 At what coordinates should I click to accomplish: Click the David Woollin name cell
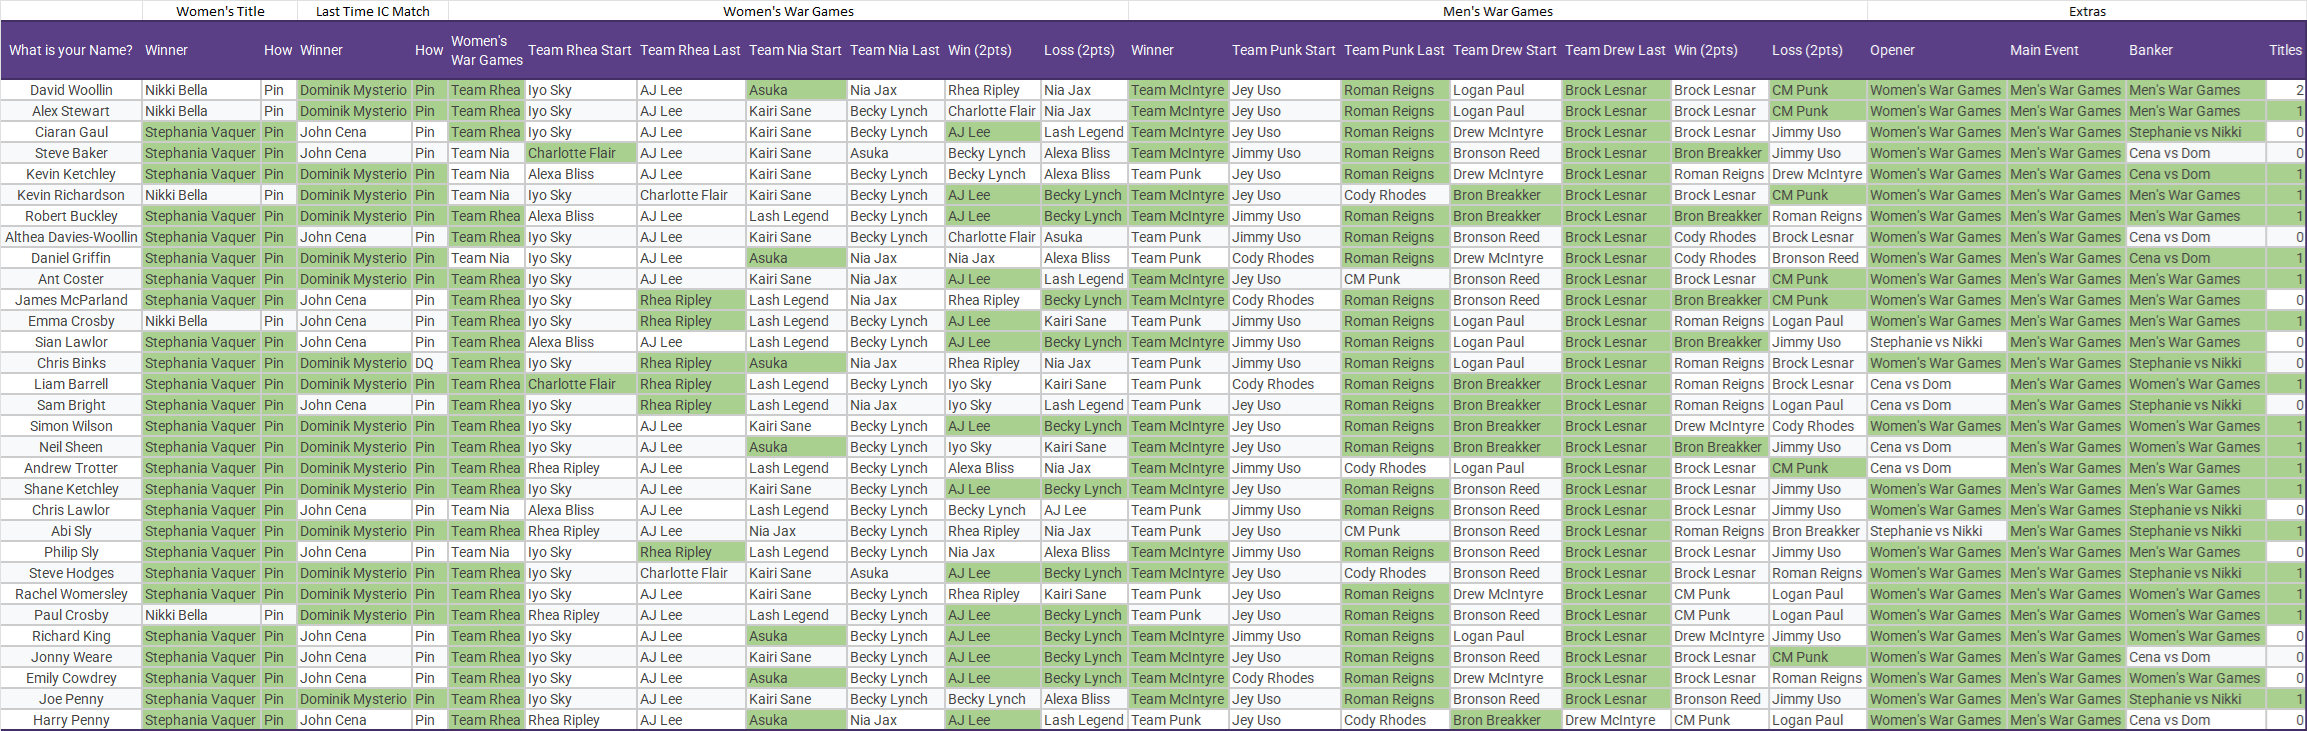tap(71, 90)
